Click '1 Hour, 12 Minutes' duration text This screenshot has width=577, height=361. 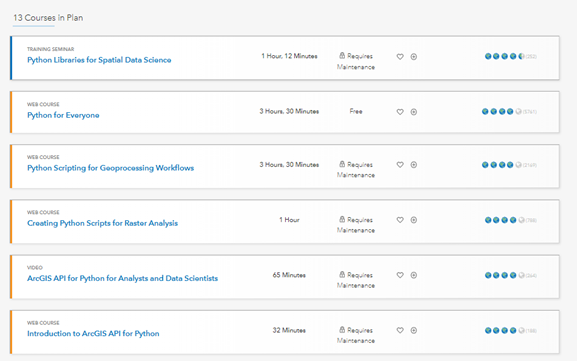289,56
